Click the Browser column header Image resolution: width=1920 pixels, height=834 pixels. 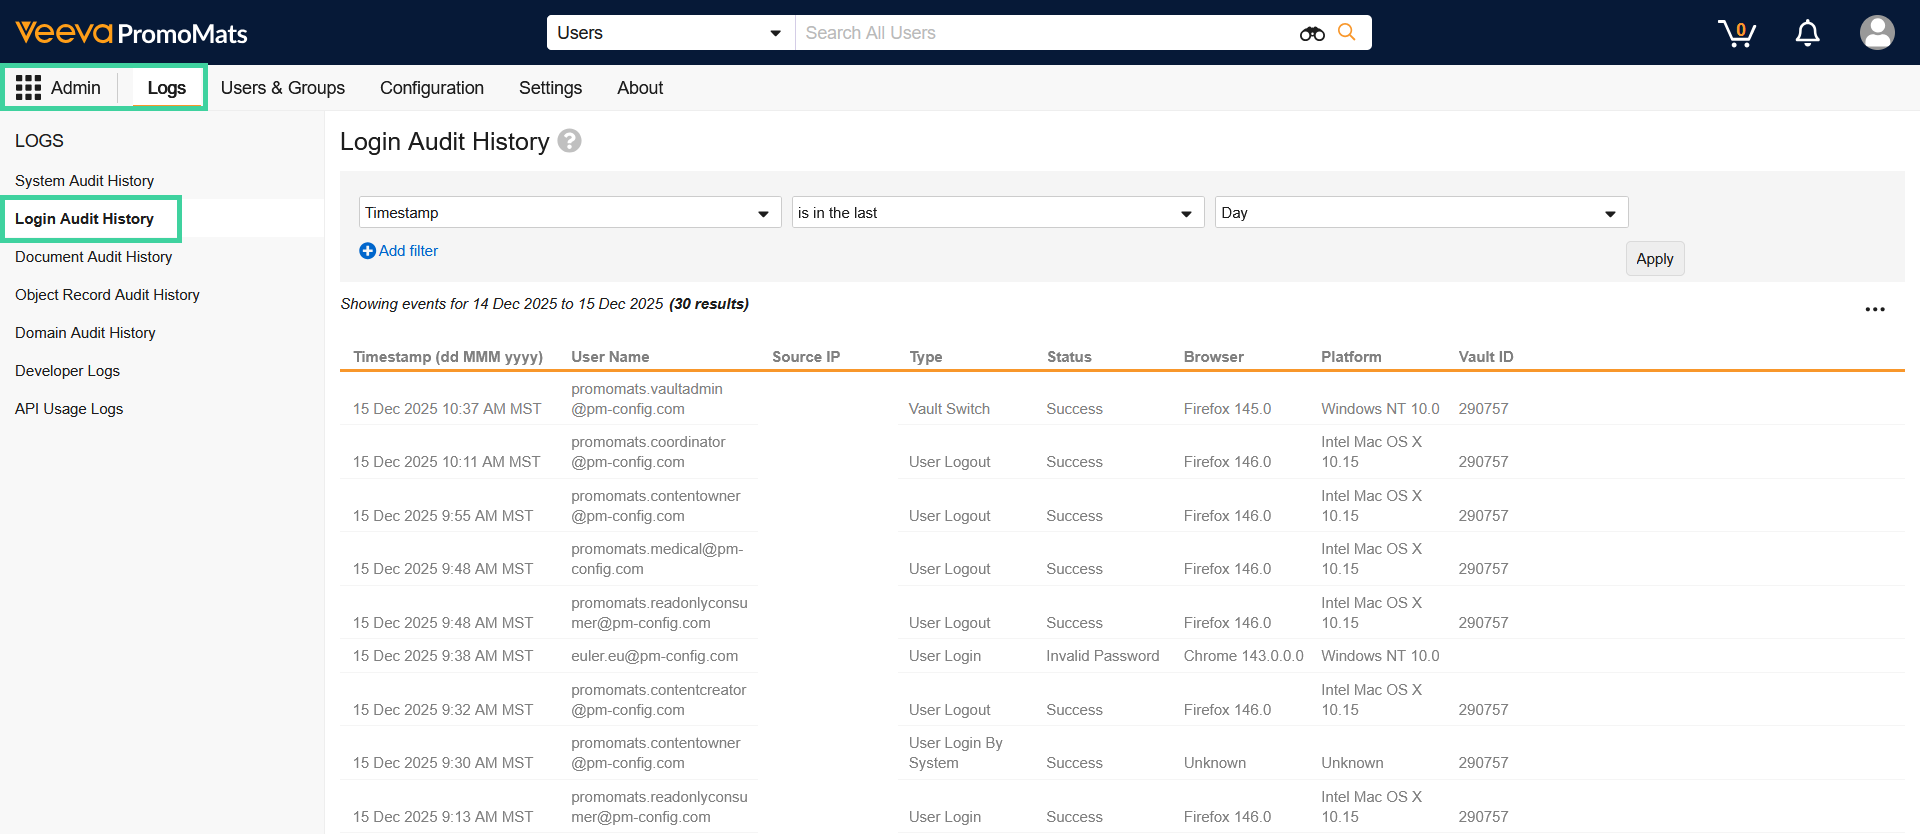click(x=1214, y=357)
